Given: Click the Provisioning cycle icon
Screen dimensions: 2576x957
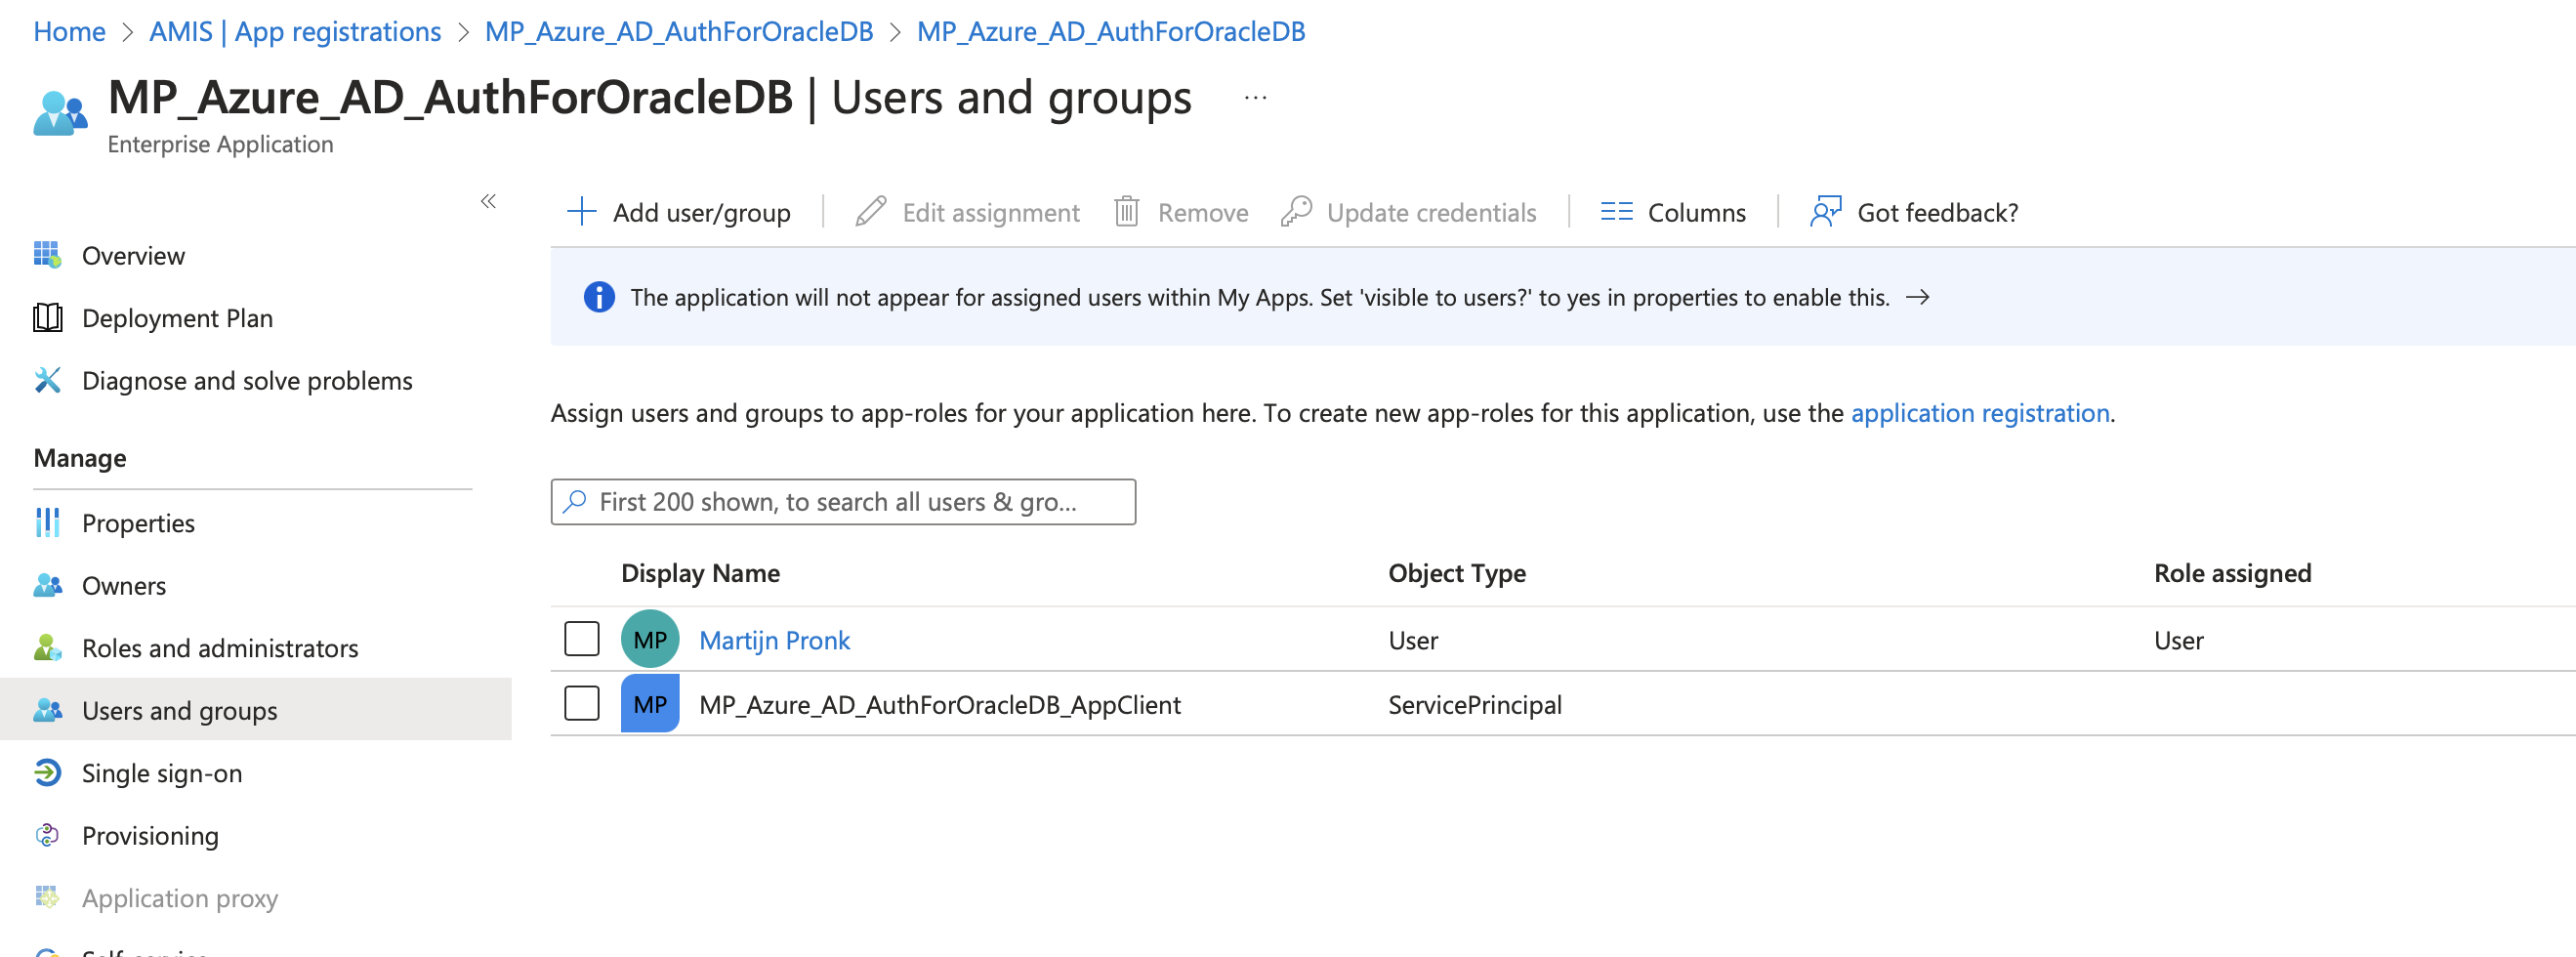Looking at the screenshot, I should pyautogui.click(x=47, y=835).
